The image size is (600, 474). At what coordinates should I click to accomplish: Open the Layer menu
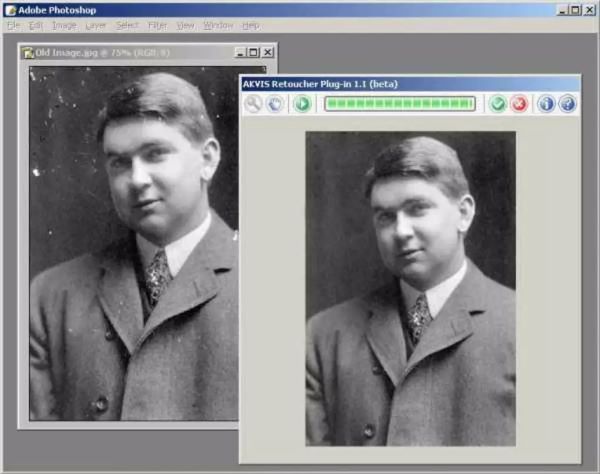click(x=96, y=25)
